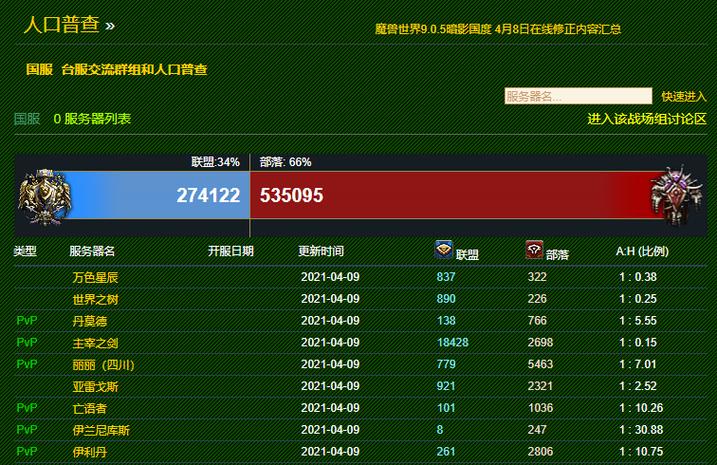Click the 0 服务器列表 label
This screenshot has height=465, width=717.
[92, 119]
